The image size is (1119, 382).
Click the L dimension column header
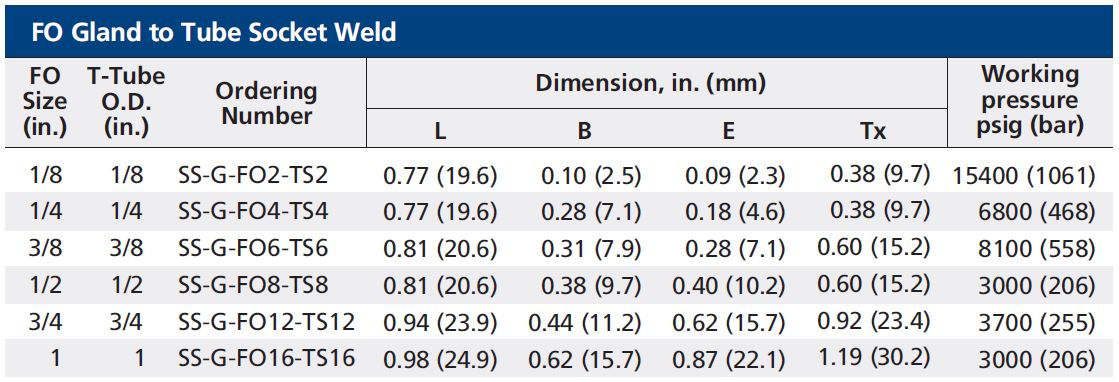tap(440, 131)
